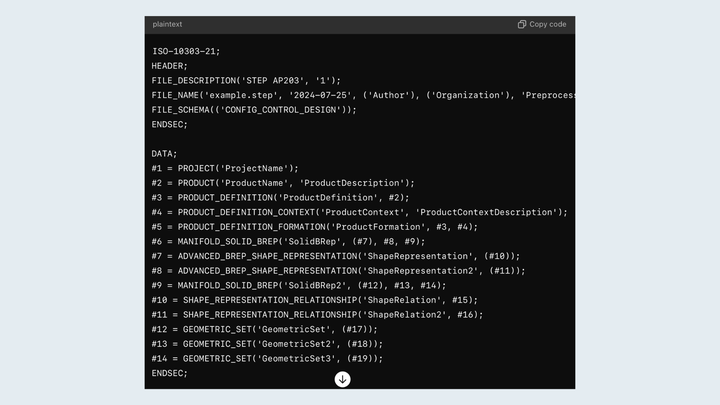720x405 pixels.
Task: Select line #10 SHAPE_REPRESENTATION_RELATIONSHIP 'ShapeRelation'
Action: 329,300
